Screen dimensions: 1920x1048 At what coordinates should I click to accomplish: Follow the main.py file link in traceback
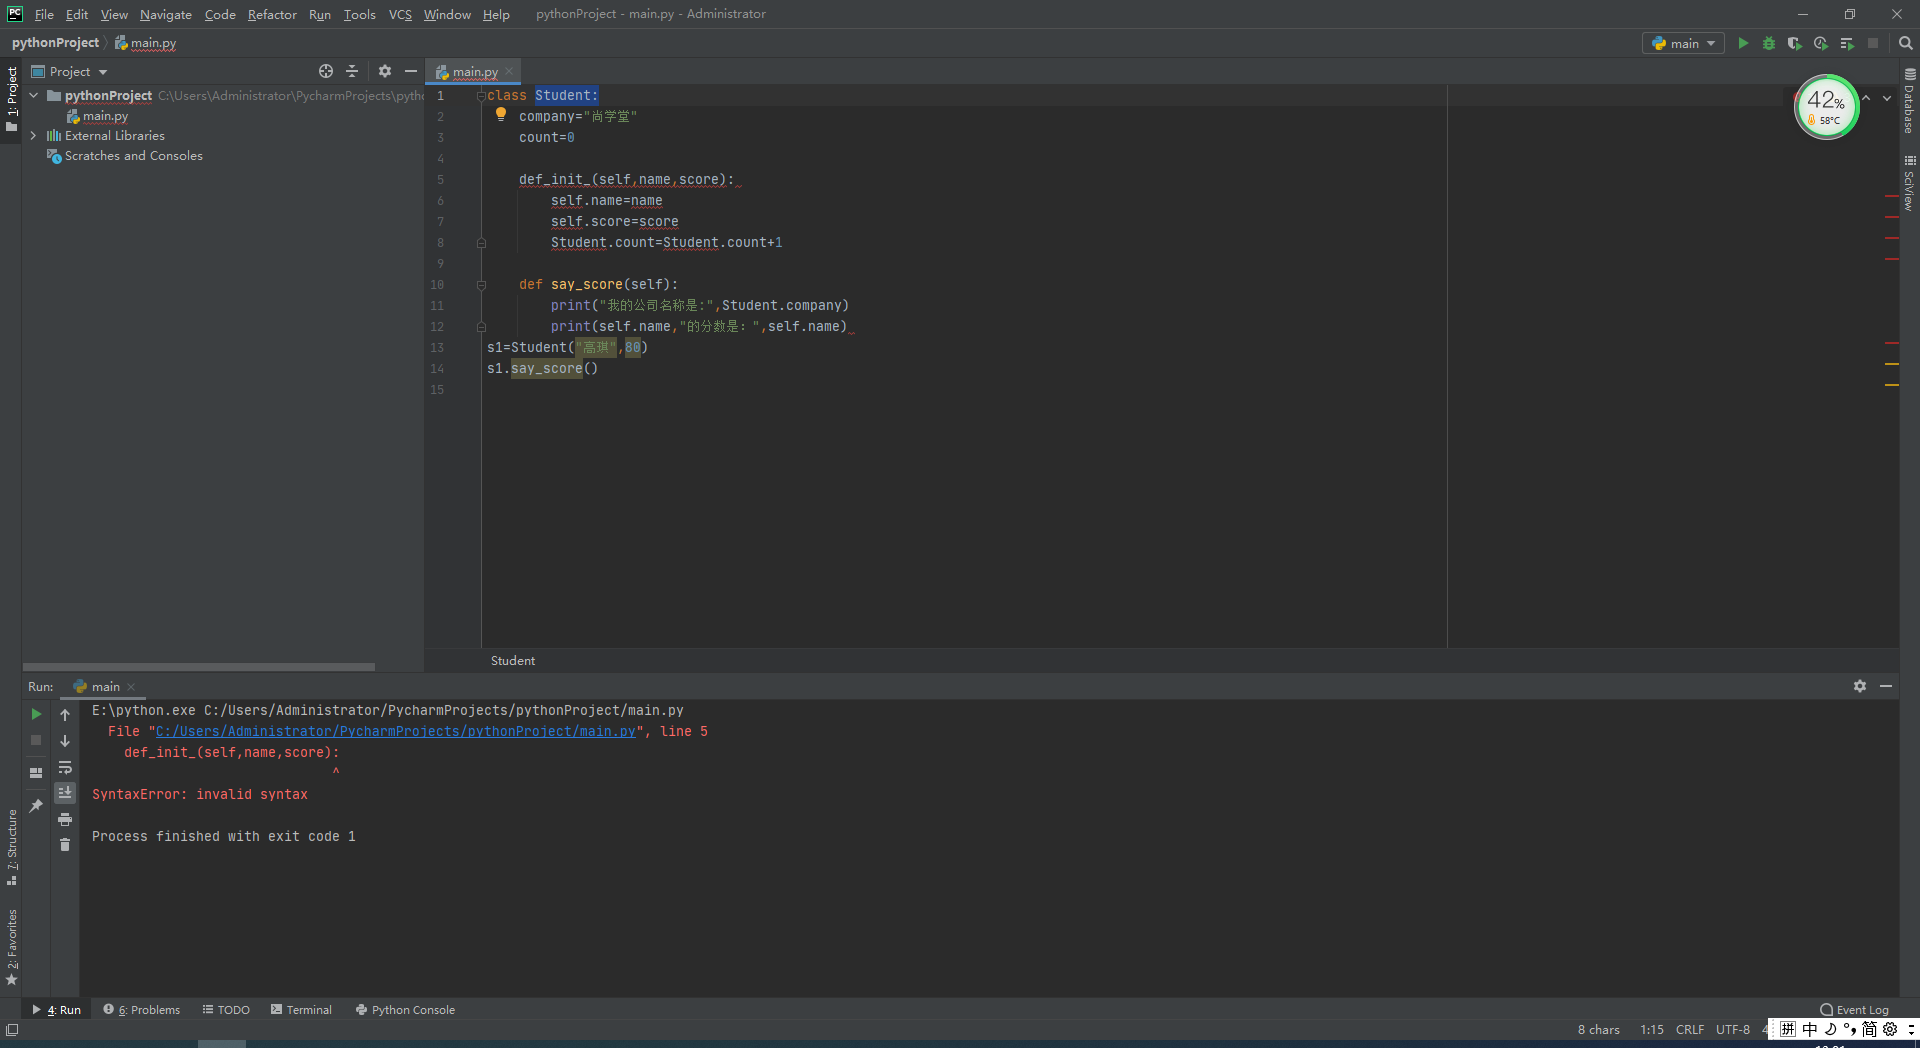coord(396,731)
